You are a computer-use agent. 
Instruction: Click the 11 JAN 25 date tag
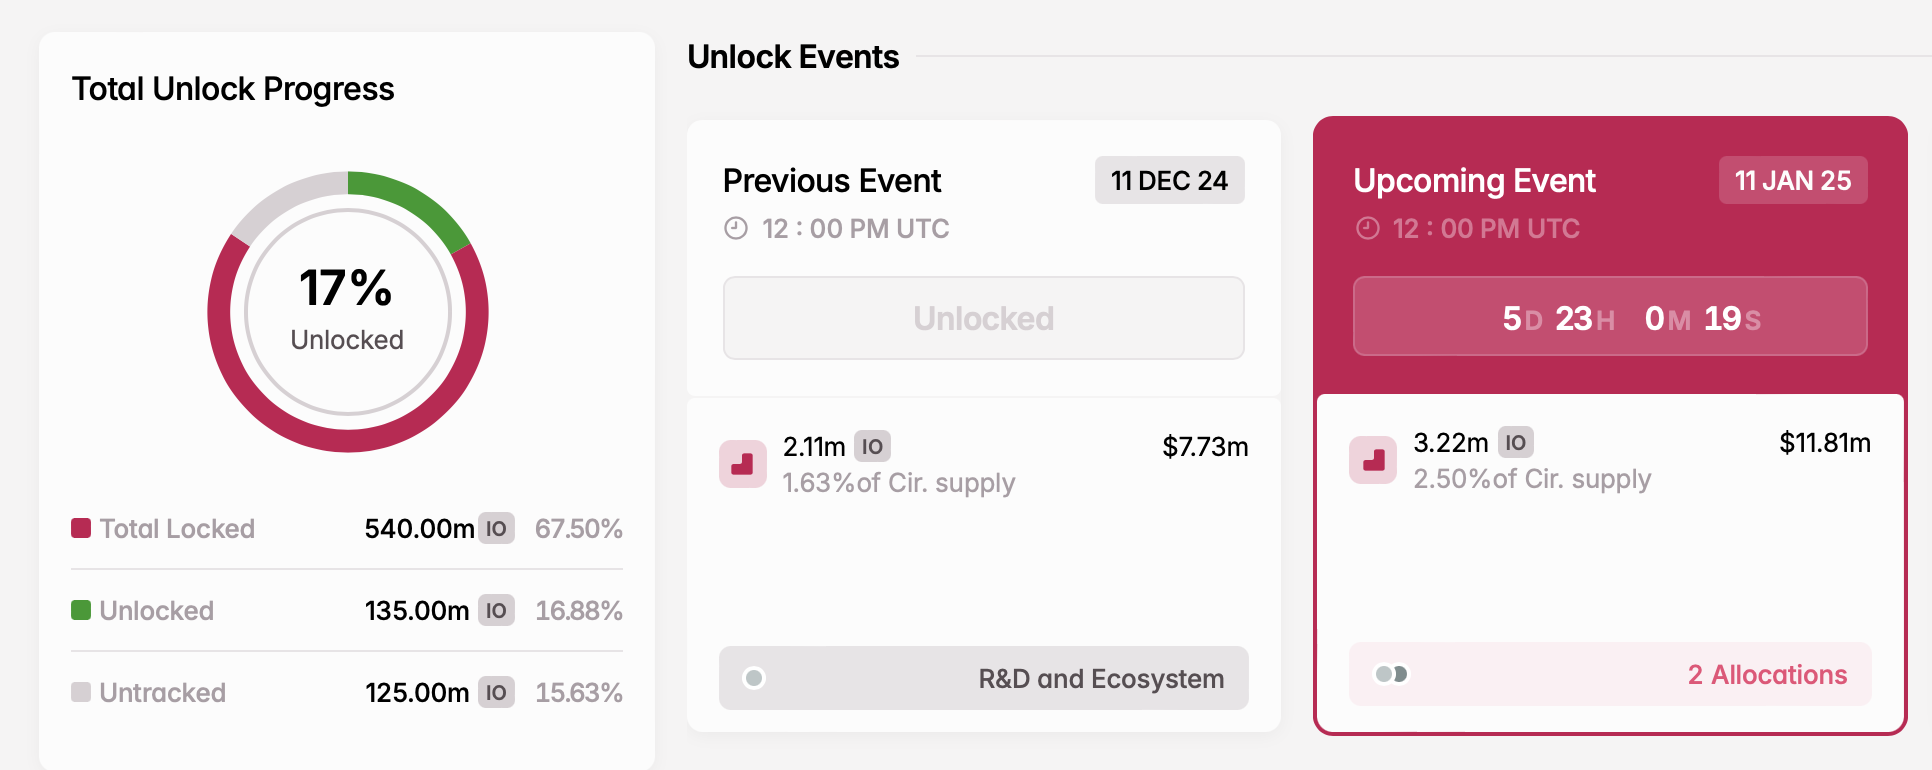point(1792,181)
